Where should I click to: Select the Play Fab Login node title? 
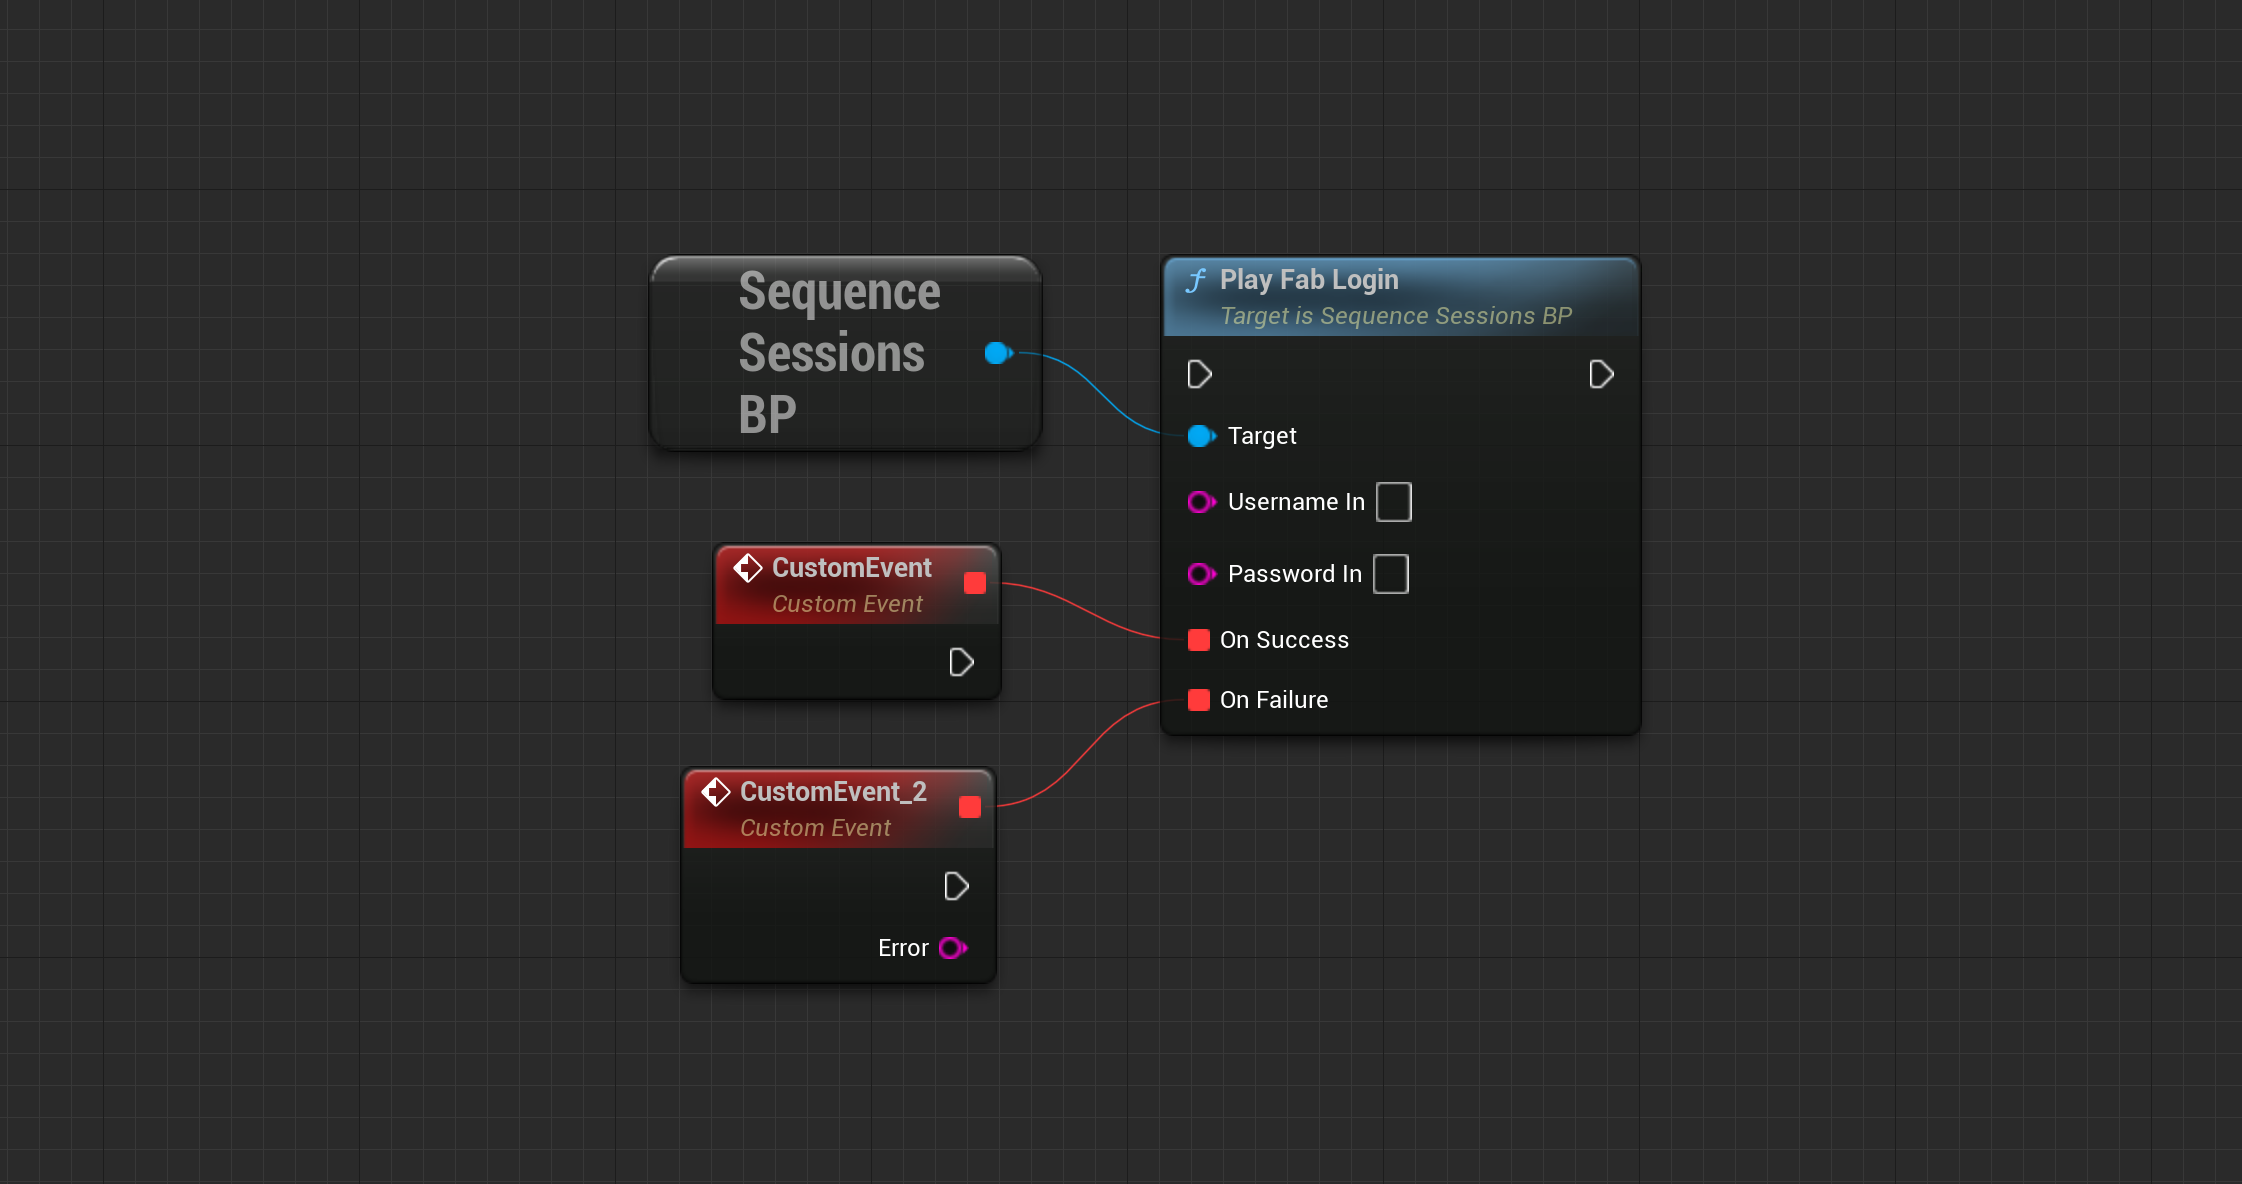(x=1308, y=280)
